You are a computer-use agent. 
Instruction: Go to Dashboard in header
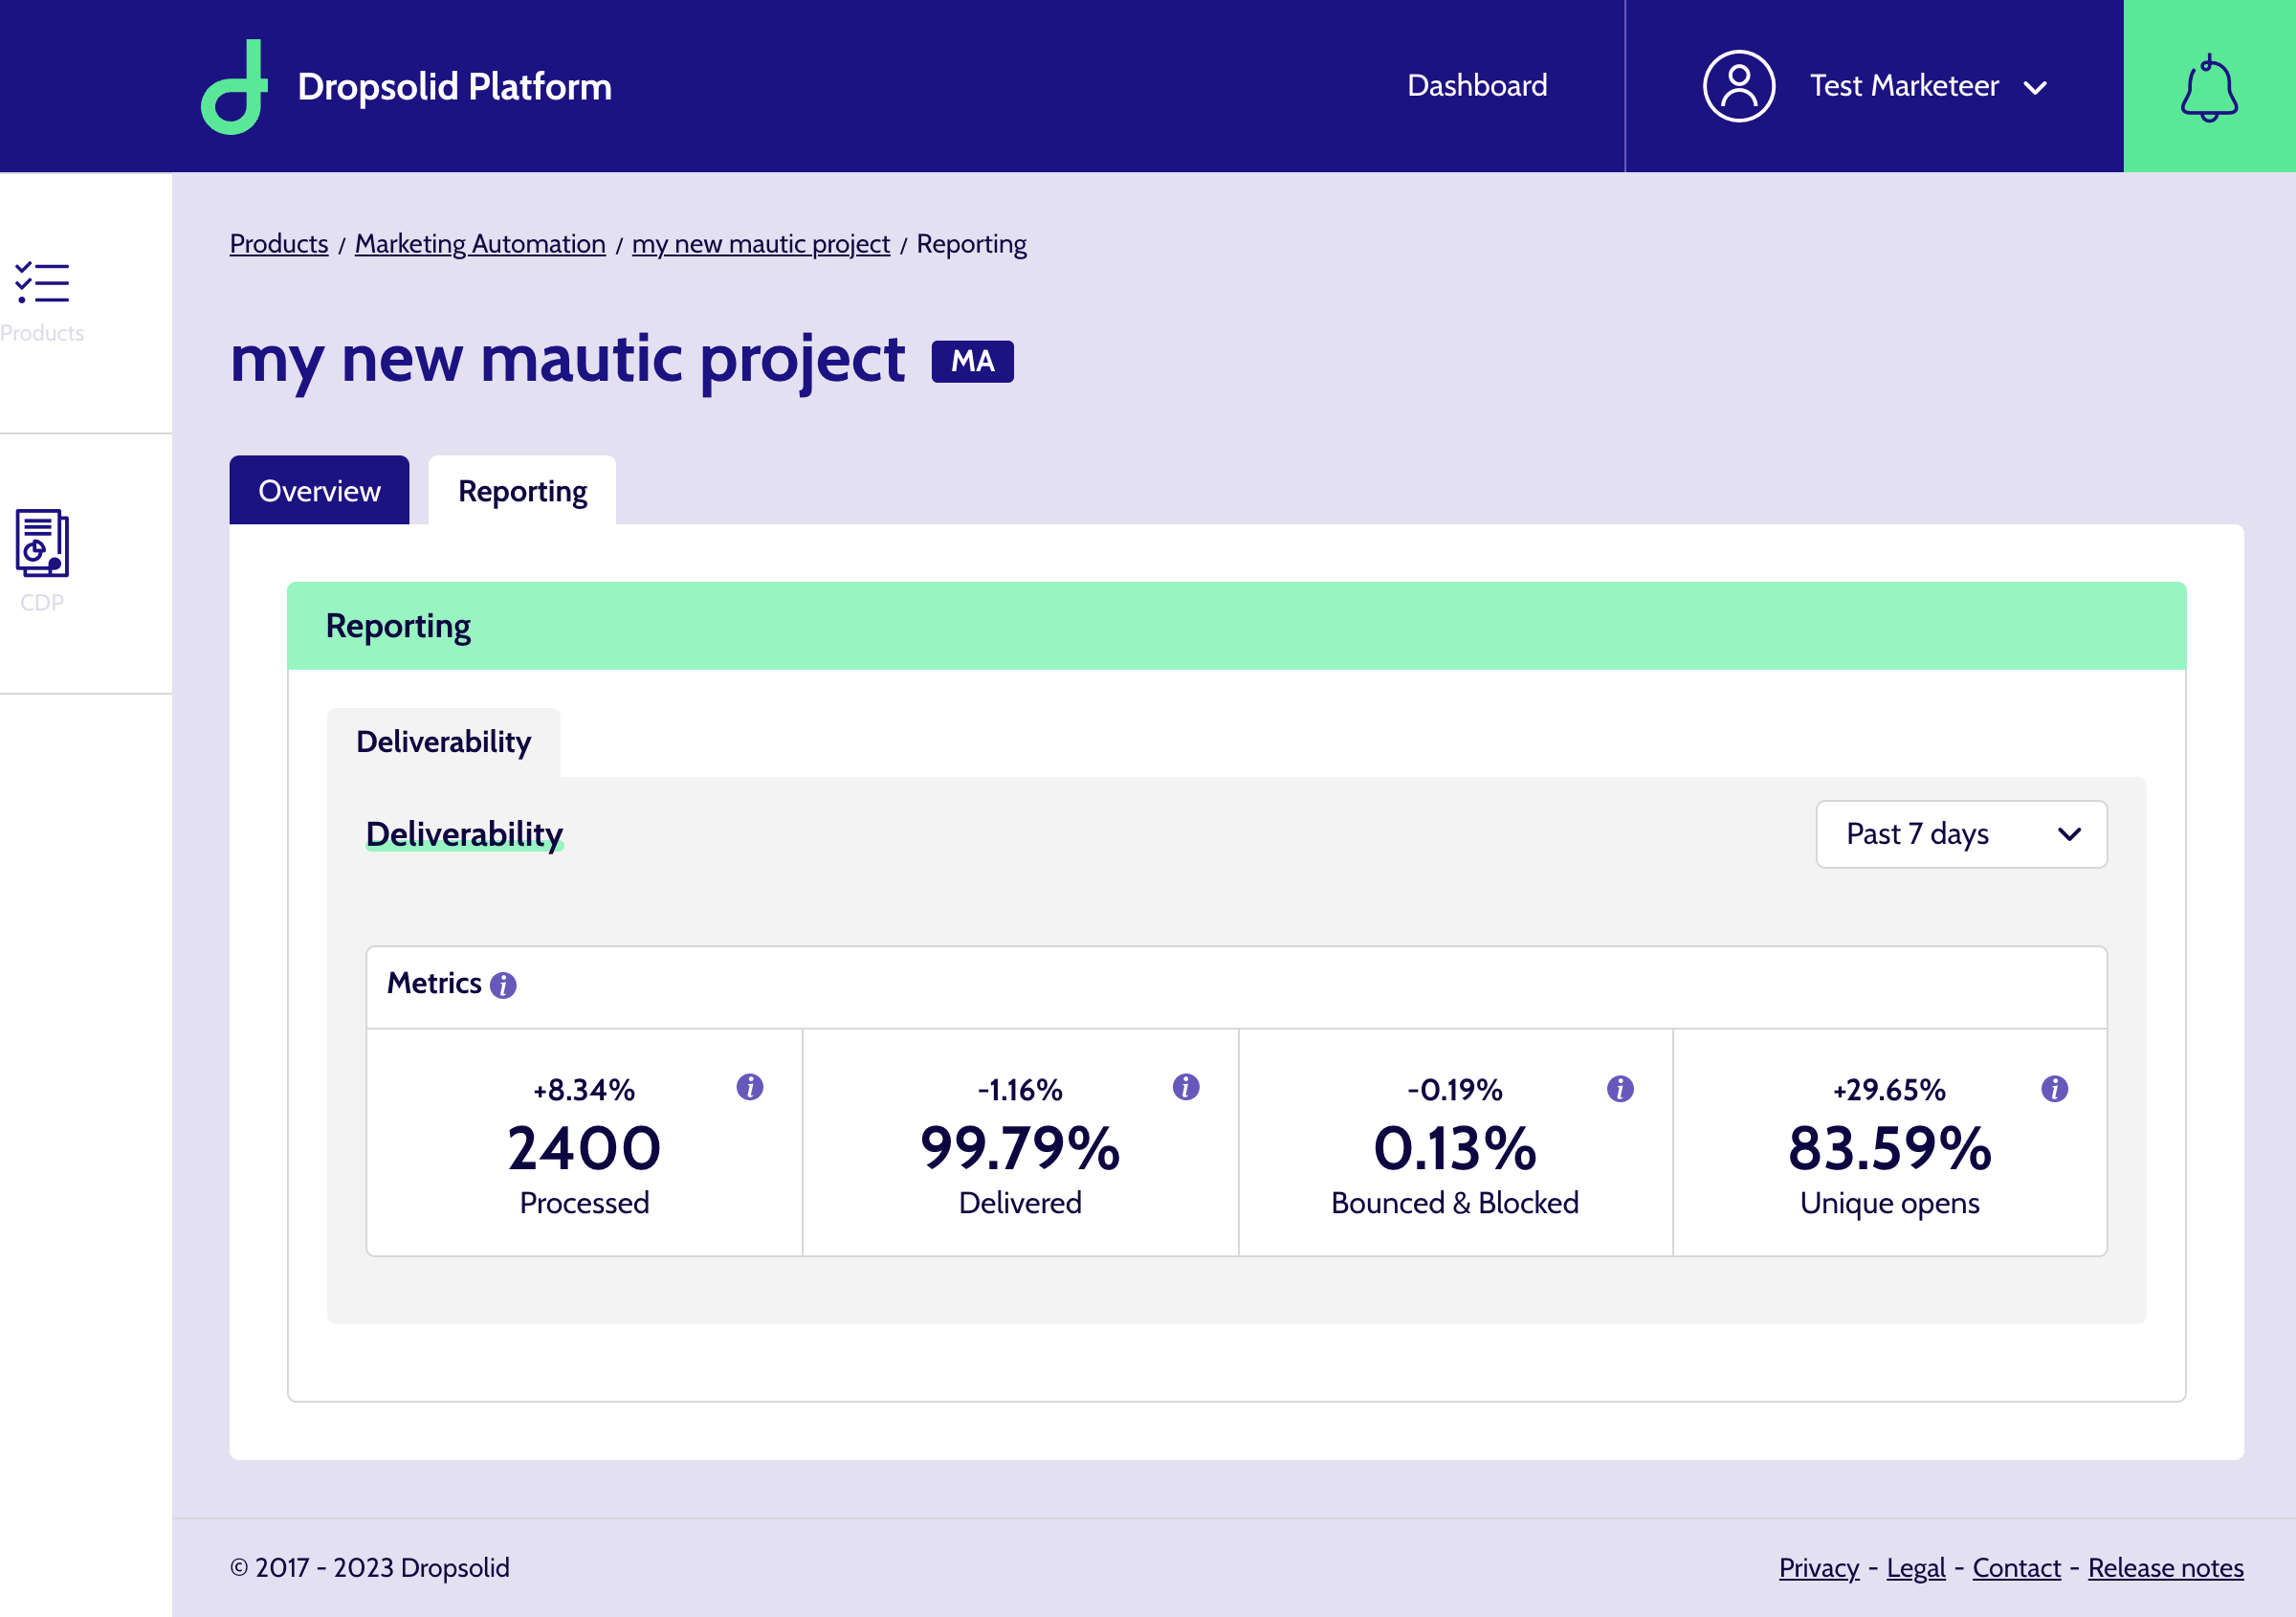click(x=1477, y=86)
